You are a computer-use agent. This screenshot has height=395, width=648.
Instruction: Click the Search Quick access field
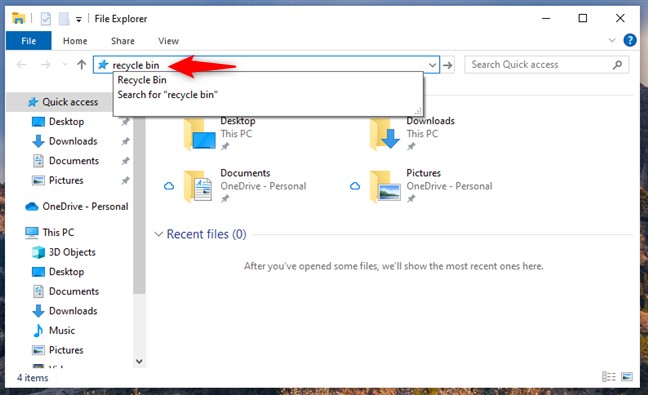tap(546, 65)
